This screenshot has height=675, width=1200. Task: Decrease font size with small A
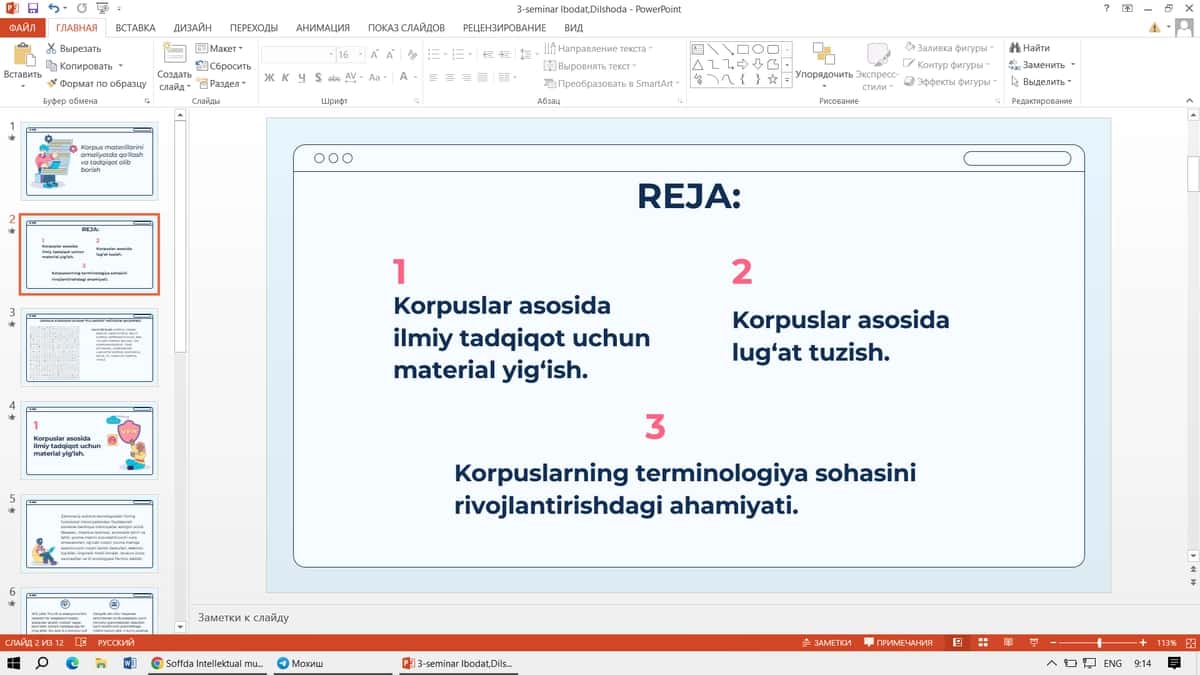click(x=391, y=54)
